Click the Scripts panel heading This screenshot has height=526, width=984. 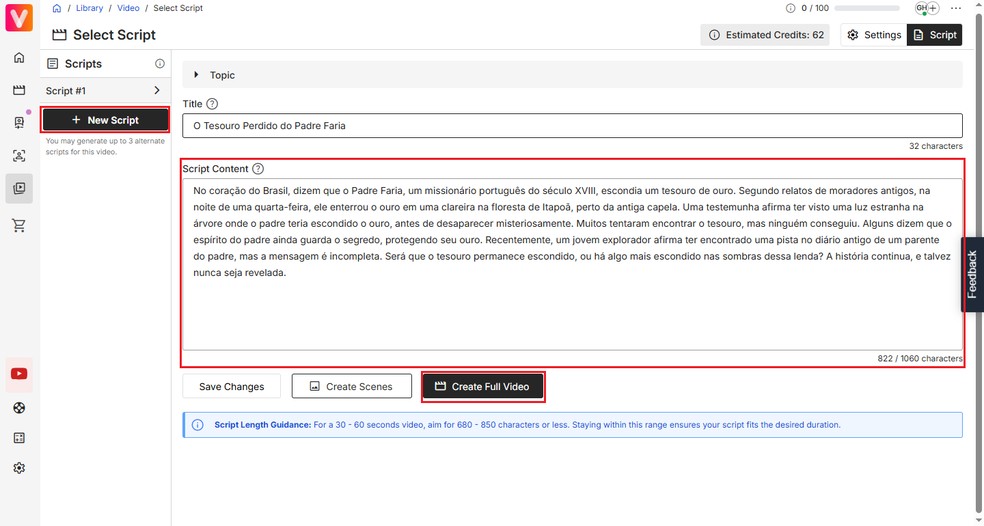pos(83,64)
